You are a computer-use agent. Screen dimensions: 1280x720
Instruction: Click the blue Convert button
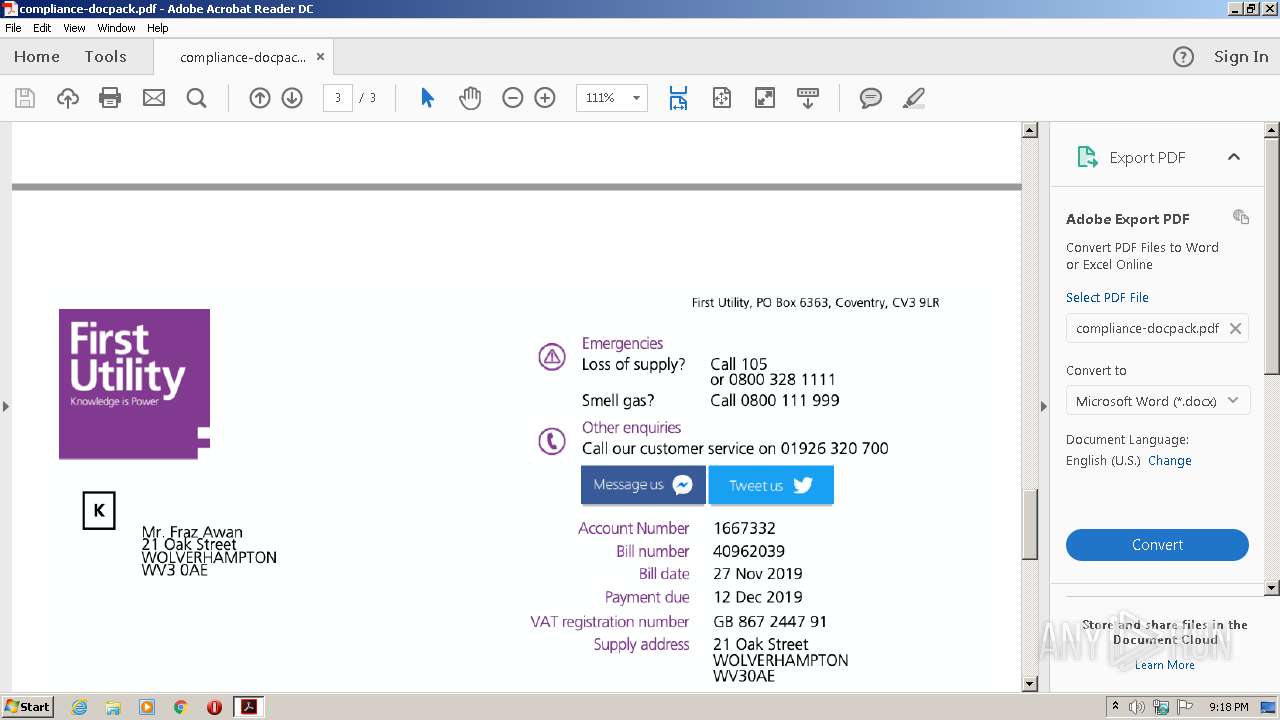[1157, 545]
